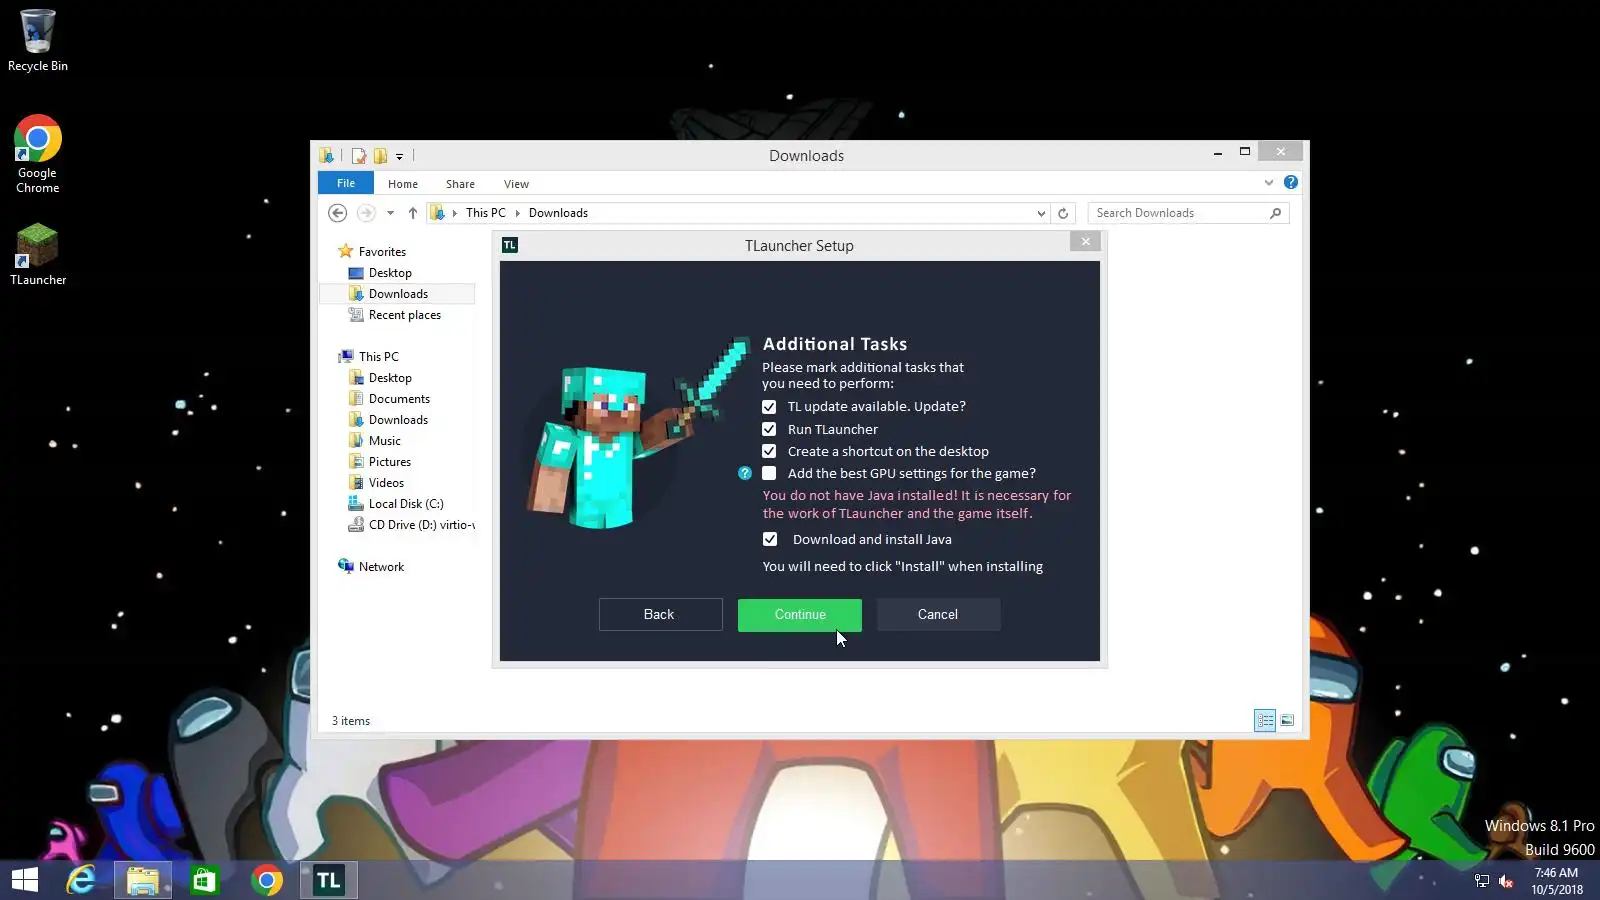
Task: Click the Properties quick access toolbar icon
Action: tap(358, 156)
